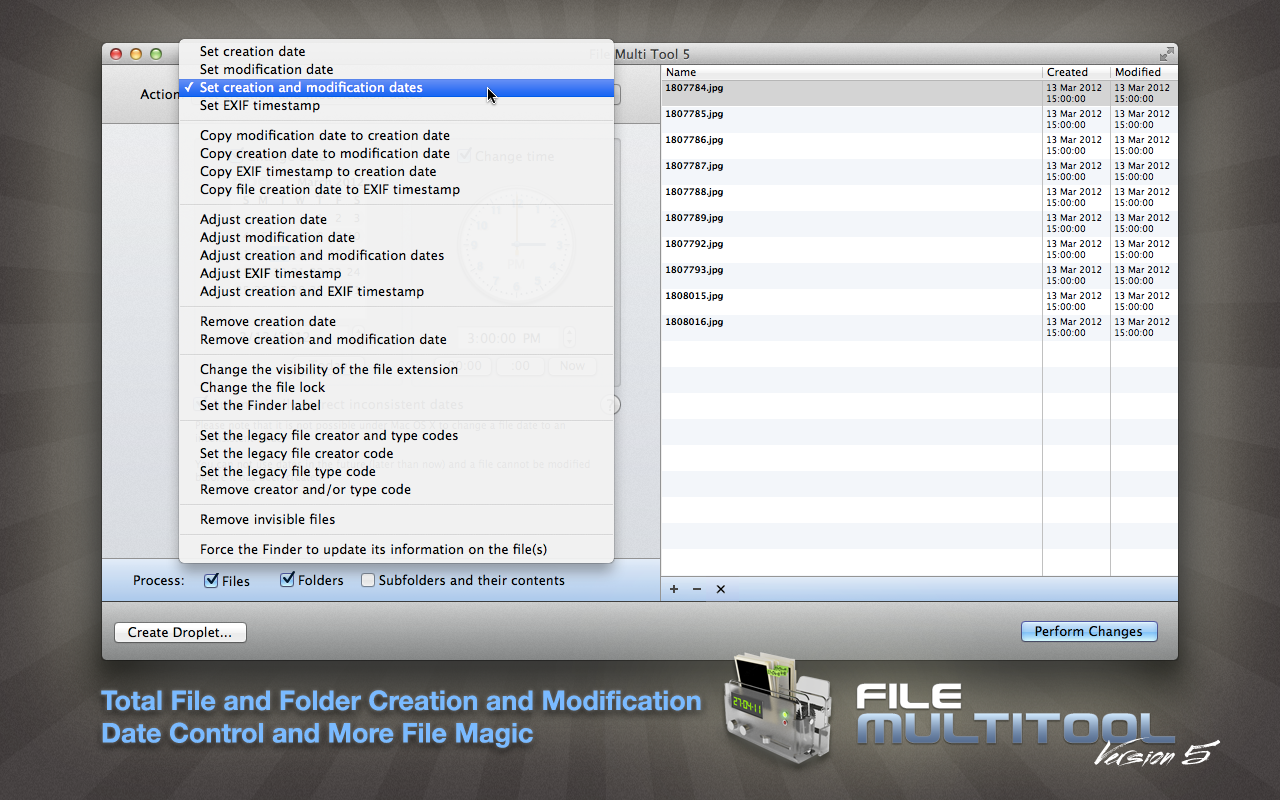Toggle the Files checkbox
This screenshot has height=800, width=1280.
211,580
